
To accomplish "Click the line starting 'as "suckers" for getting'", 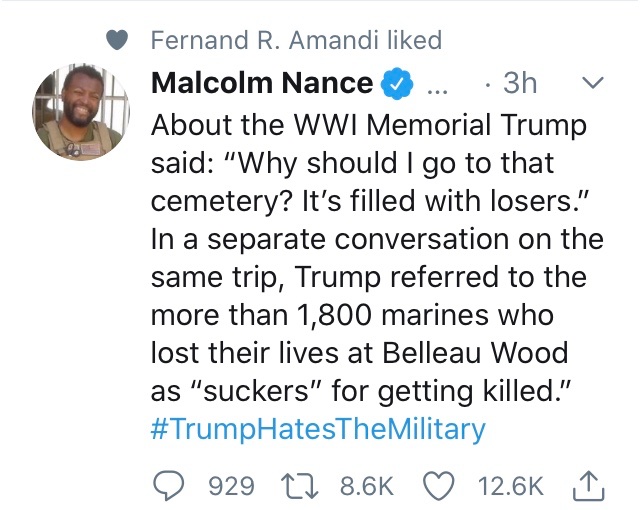I will coord(361,391).
